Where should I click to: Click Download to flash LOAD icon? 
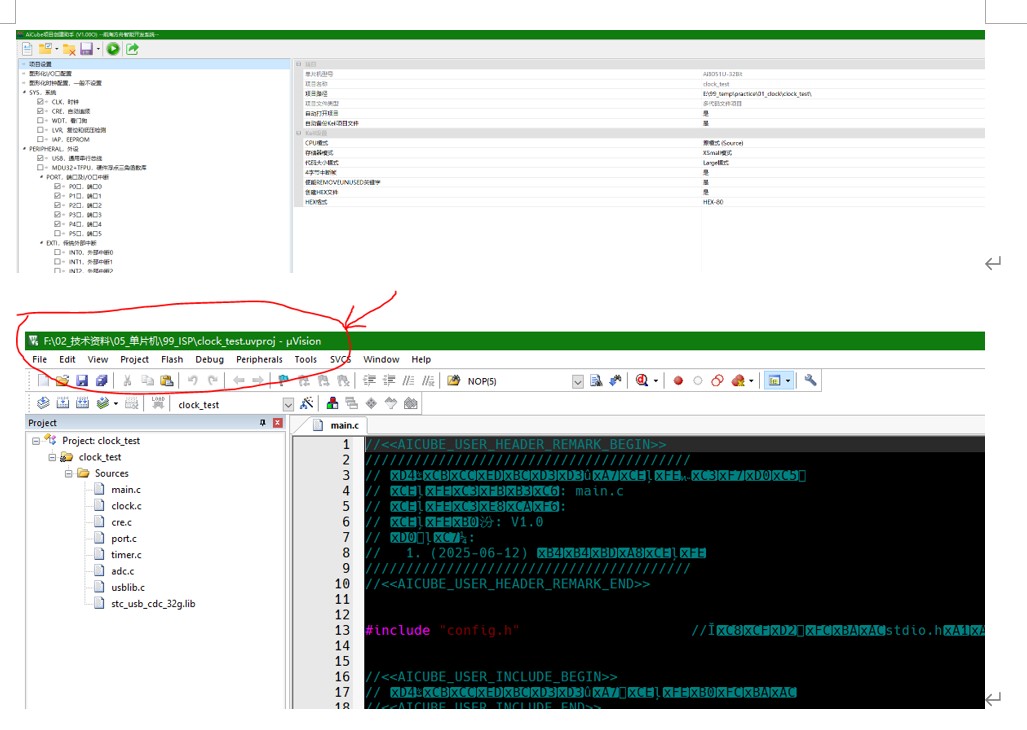pos(158,403)
